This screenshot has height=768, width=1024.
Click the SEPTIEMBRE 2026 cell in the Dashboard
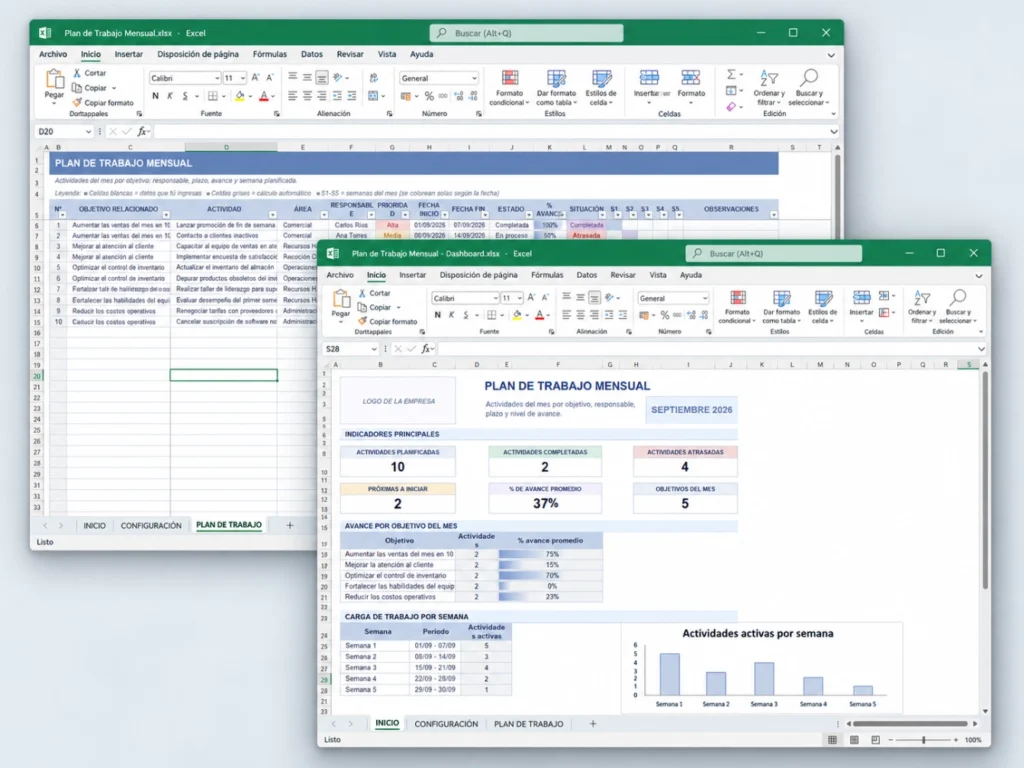coord(692,410)
